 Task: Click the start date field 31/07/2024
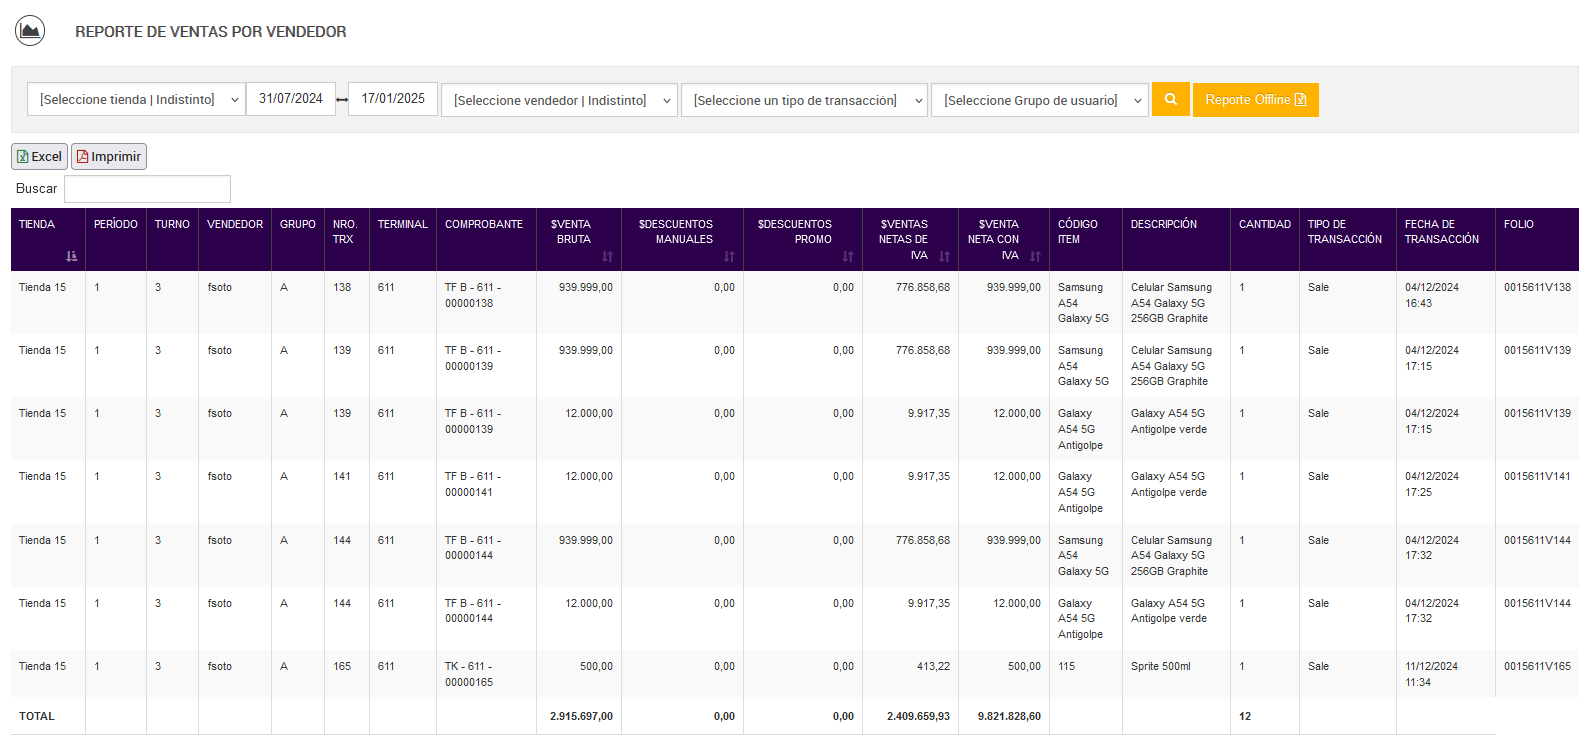tap(291, 99)
